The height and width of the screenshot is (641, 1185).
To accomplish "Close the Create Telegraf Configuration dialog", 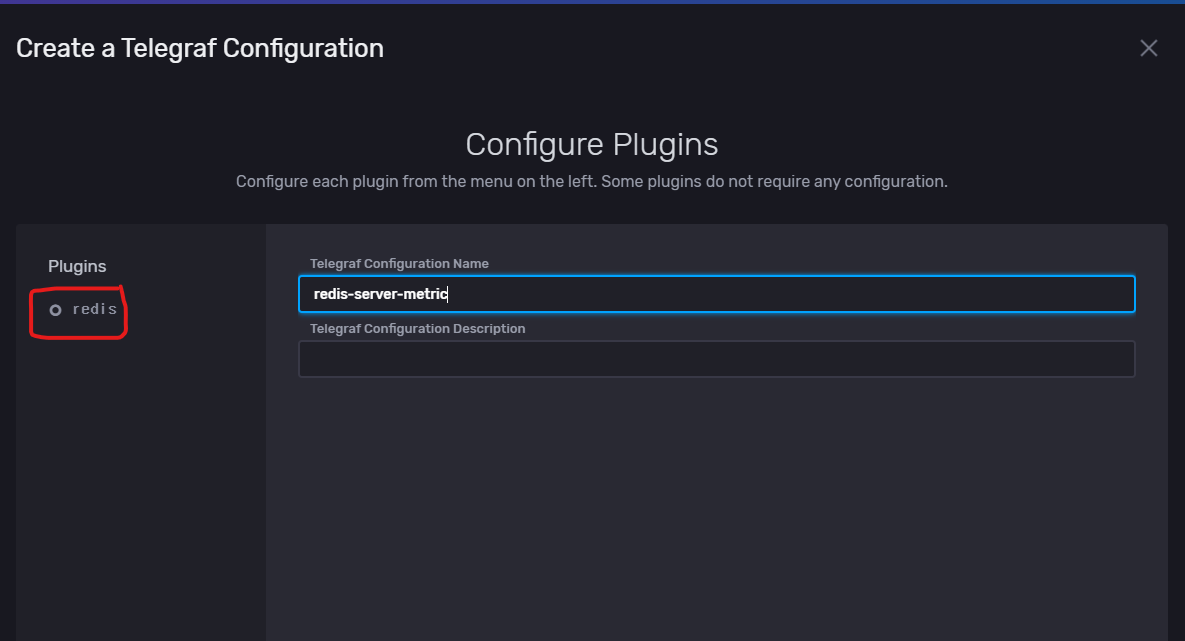I will pyautogui.click(x=1149, y=48).
